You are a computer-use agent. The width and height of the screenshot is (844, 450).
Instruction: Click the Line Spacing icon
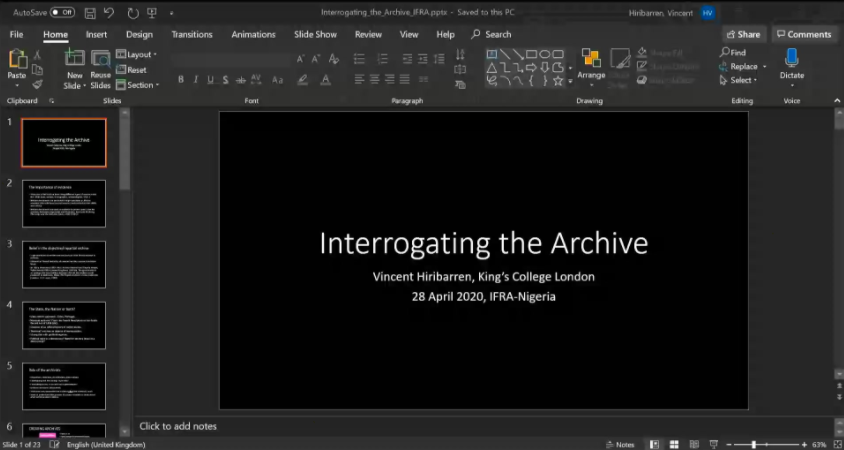point(439,59)
